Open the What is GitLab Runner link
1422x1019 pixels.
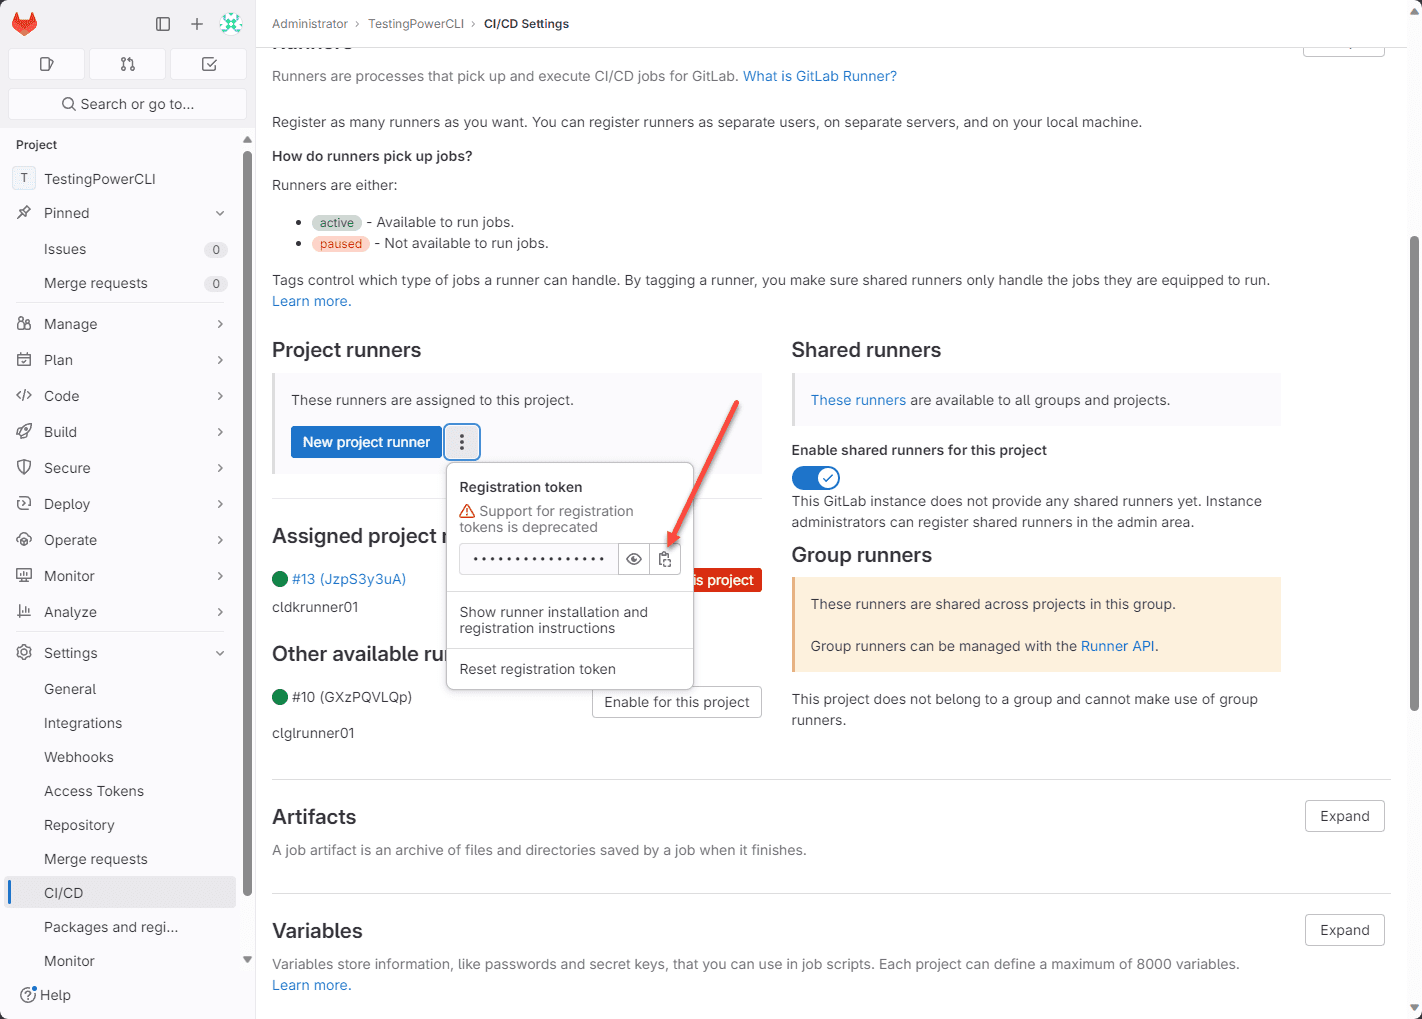[x=819, y=76]
